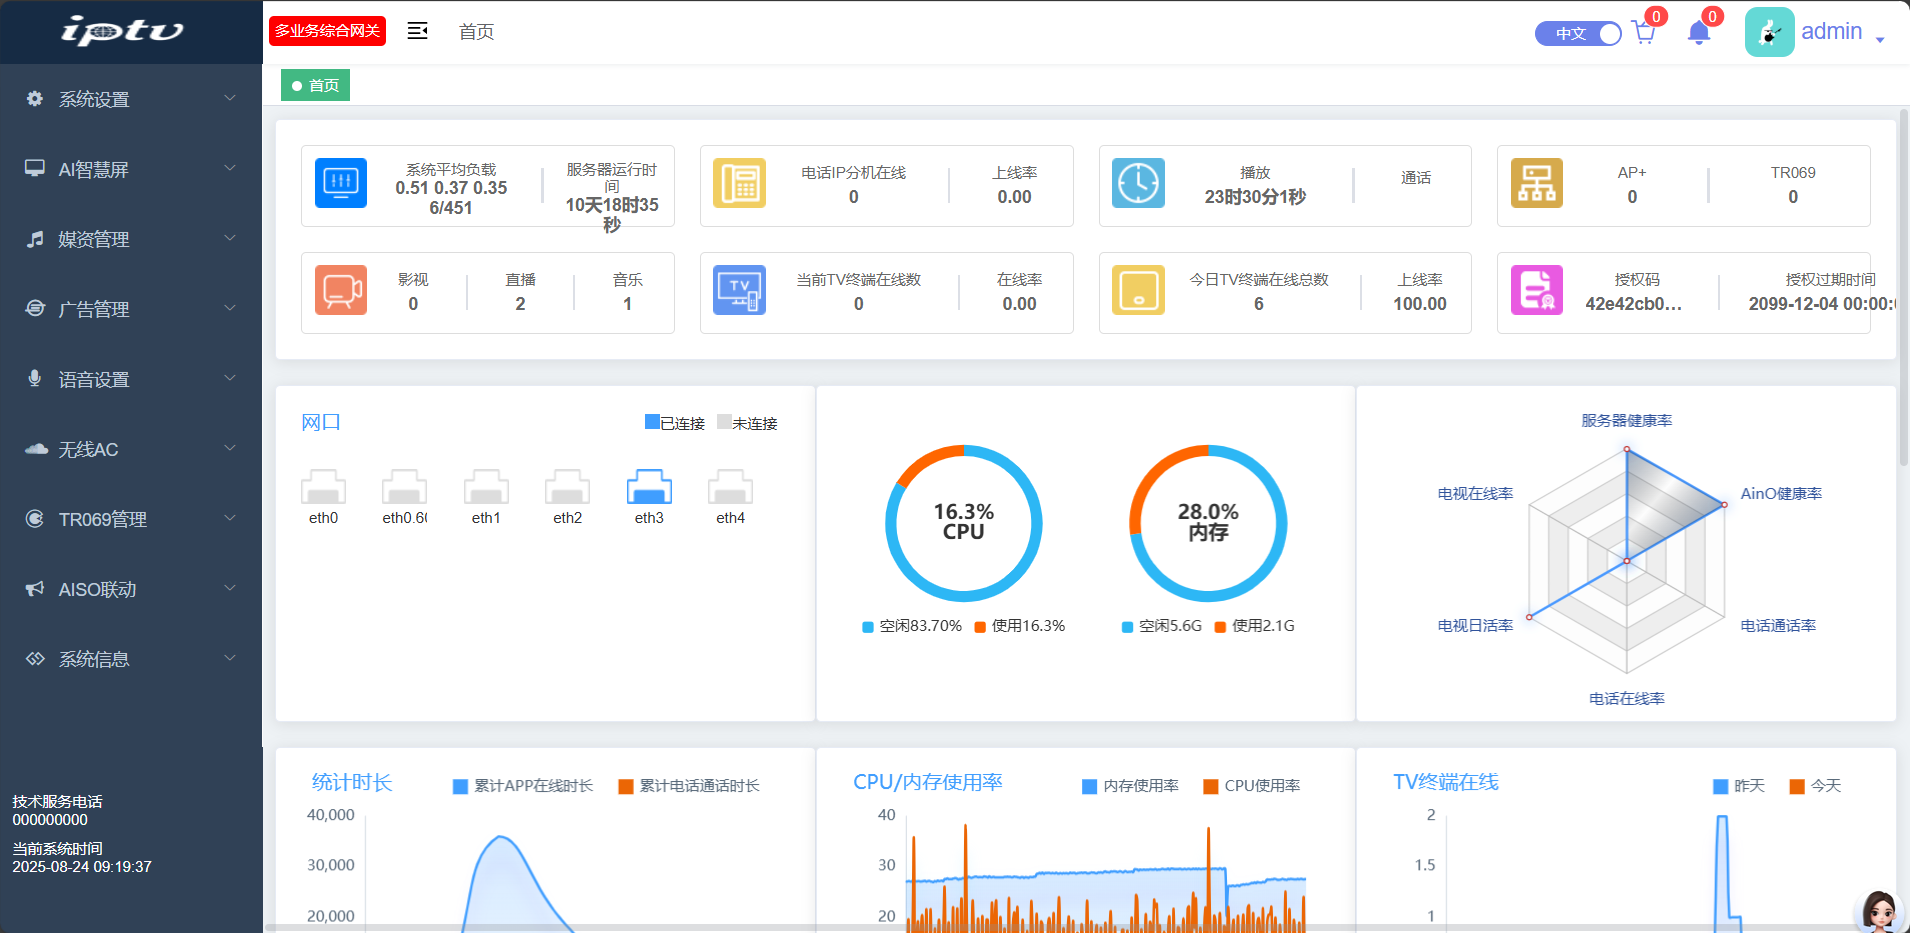Toggle the 中文 language switch
Screen dimensions: 1910x933
coord(1578,33)
